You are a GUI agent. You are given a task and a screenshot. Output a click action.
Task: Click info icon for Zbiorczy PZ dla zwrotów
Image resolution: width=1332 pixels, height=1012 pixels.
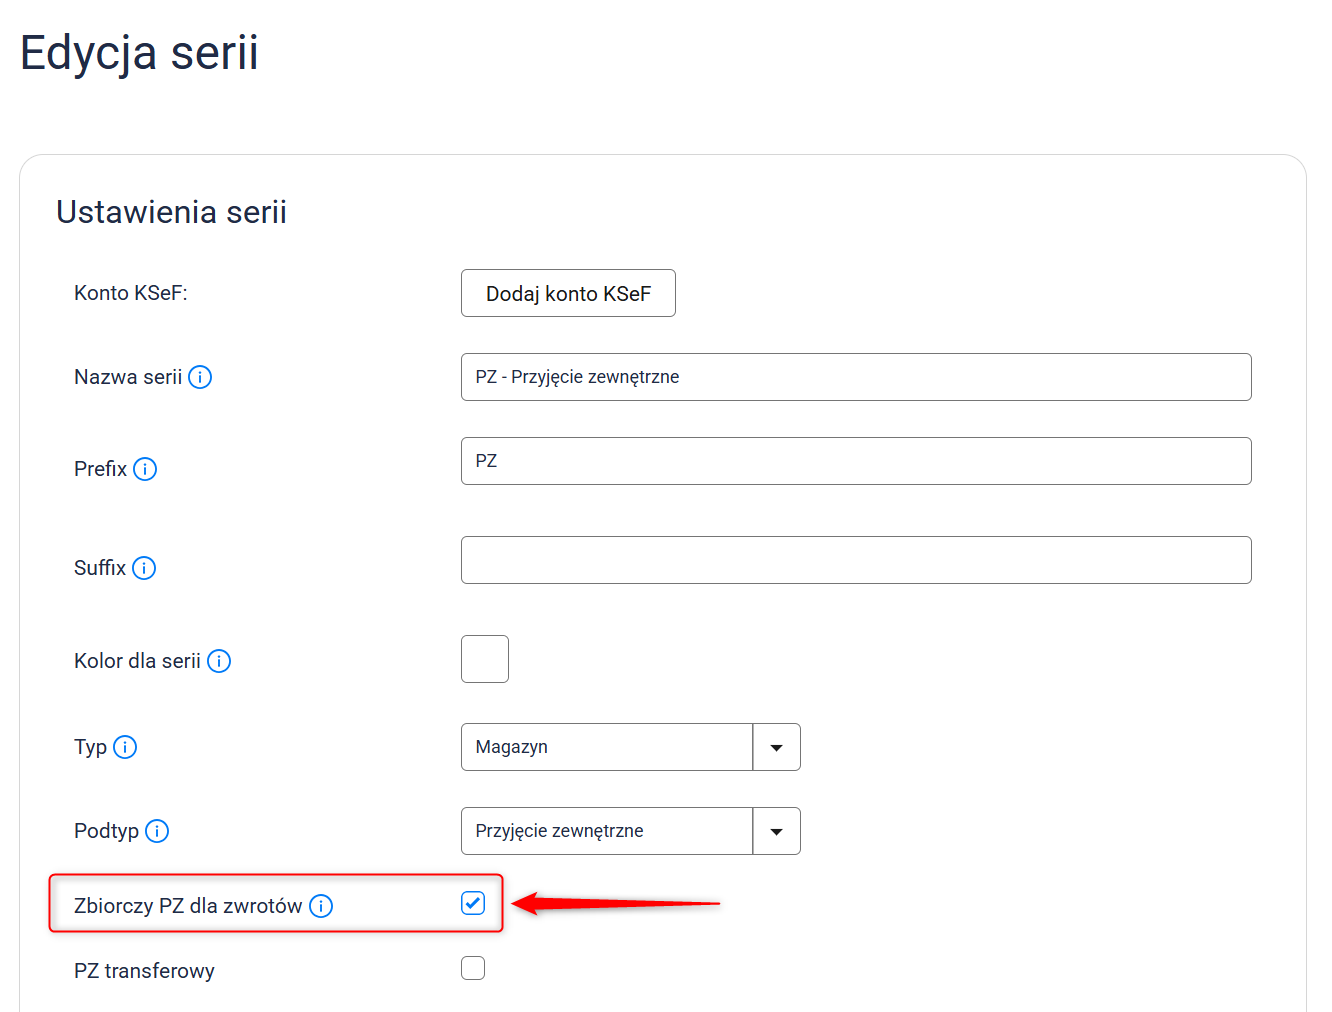click(x=321, y=906)
